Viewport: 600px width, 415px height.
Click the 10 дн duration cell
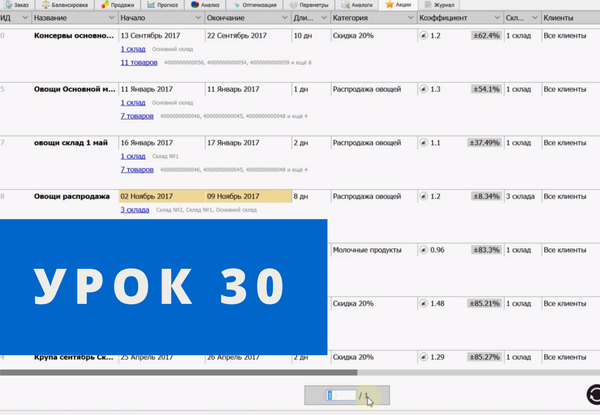303,36
